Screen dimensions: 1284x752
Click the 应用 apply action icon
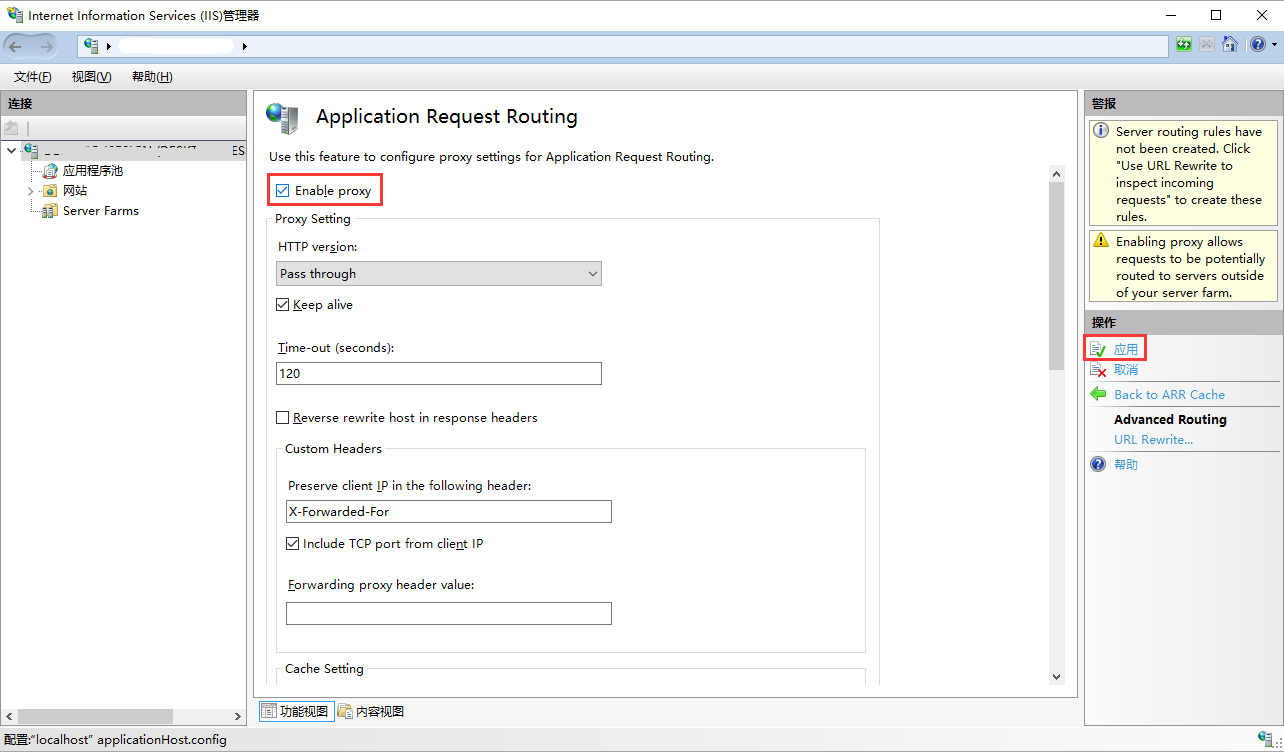point(1099,350)
